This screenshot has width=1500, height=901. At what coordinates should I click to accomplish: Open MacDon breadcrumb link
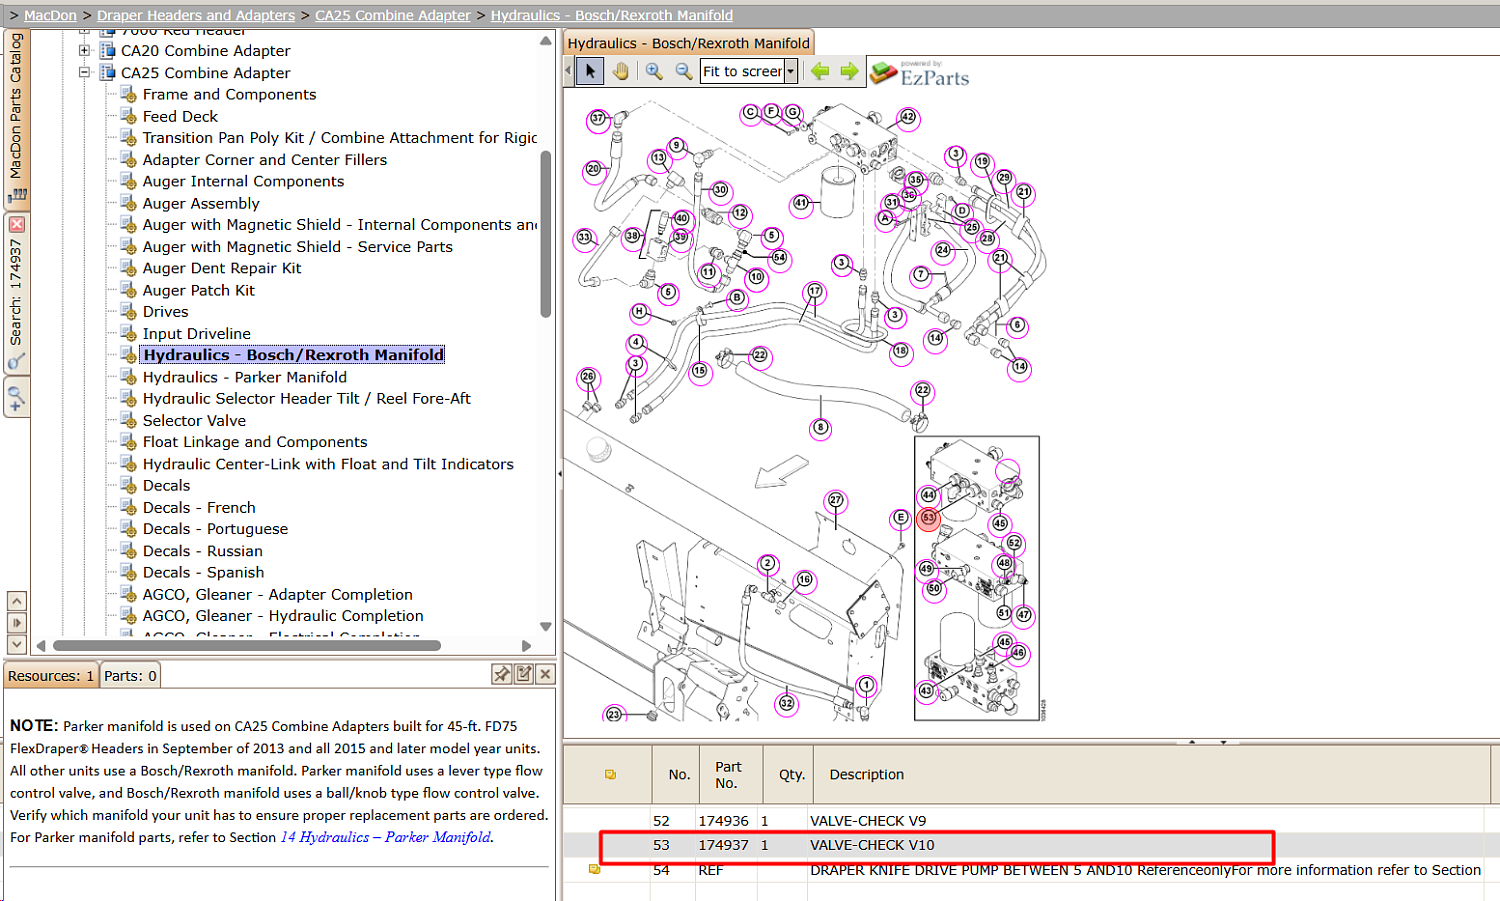click(50, 15)
